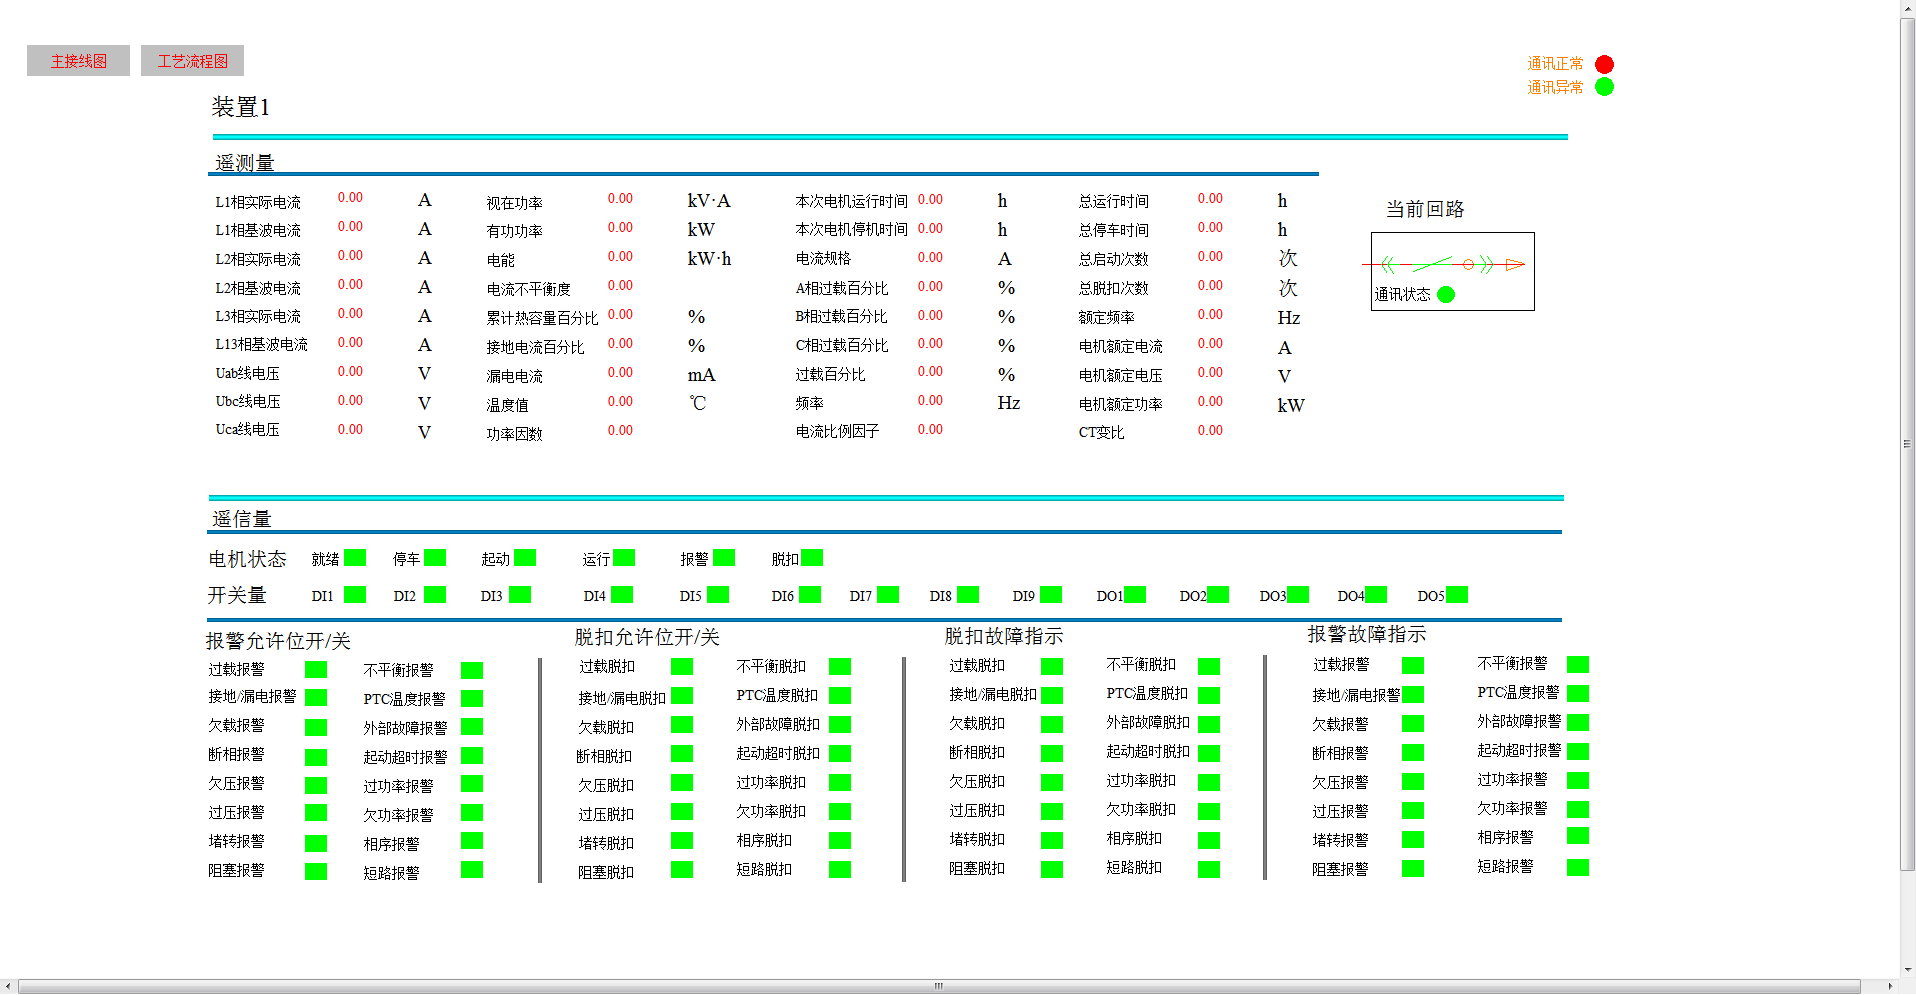Click the 报警 motor status indicator
The image size is (1916, 995).
[723, 558]
